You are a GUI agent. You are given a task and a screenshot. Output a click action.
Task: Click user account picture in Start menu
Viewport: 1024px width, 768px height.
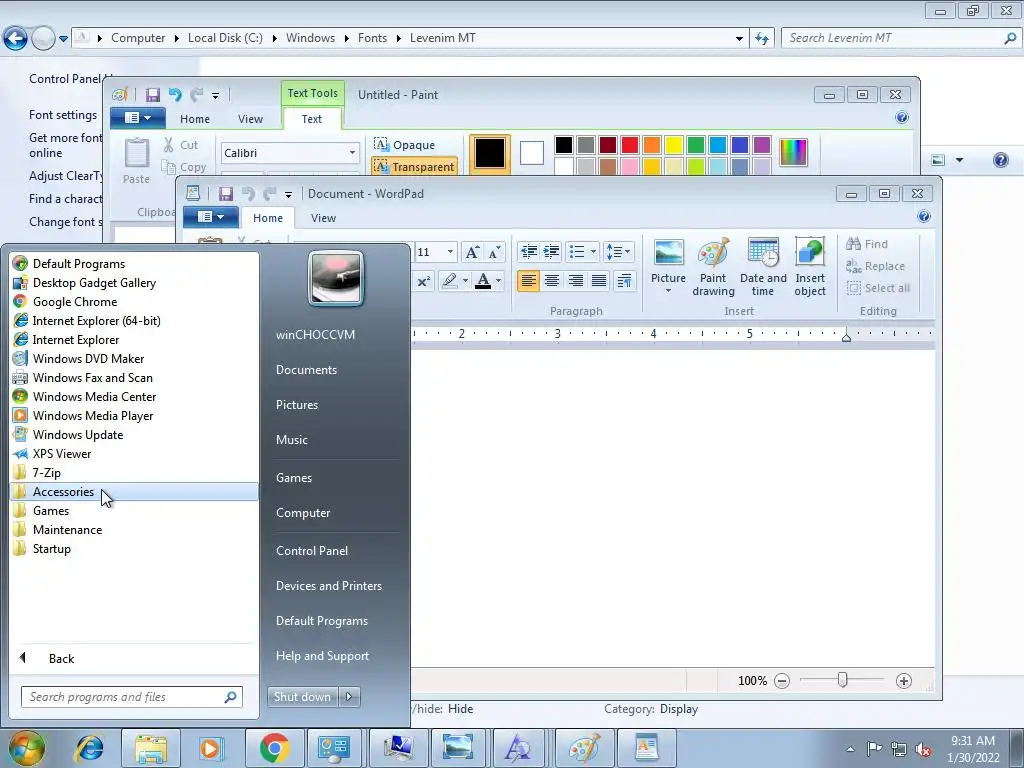pyautogui.click(x=336, y=279)
